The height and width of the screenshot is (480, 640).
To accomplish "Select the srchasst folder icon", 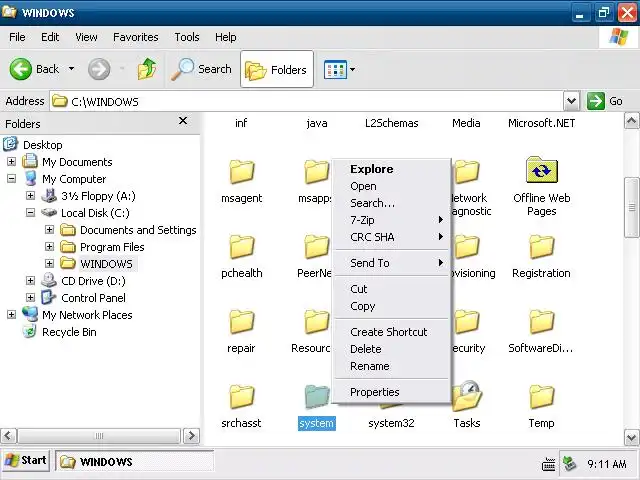I will tap(242, 397).
